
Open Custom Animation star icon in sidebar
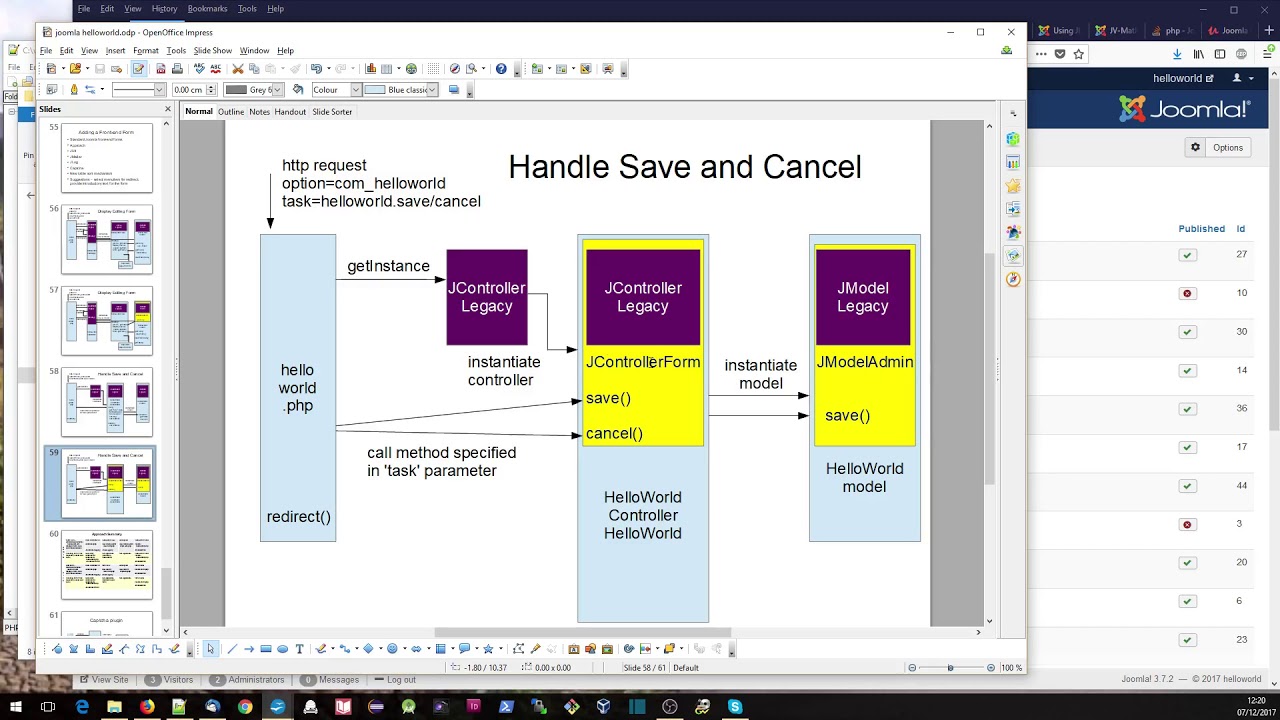coord(1013,186)
